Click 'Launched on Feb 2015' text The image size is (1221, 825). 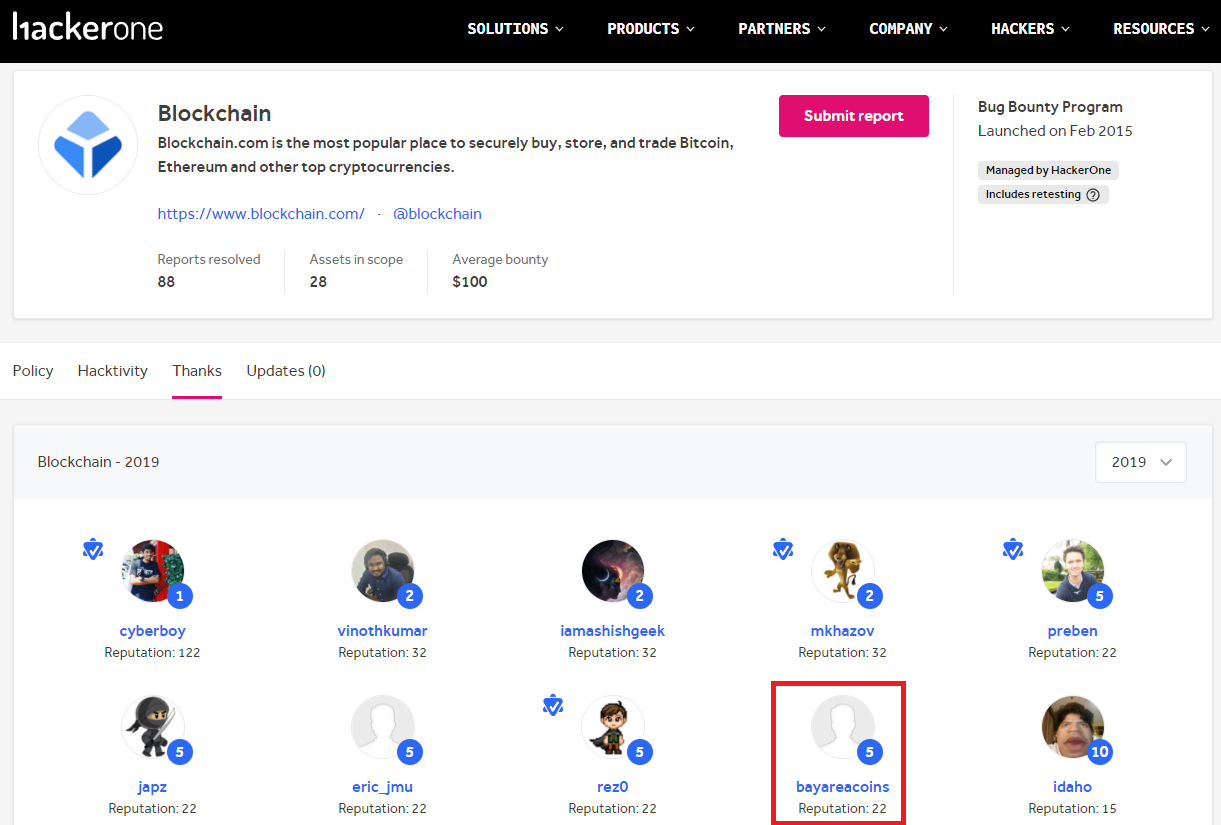pyautogui.click(x=1055, y=131)
